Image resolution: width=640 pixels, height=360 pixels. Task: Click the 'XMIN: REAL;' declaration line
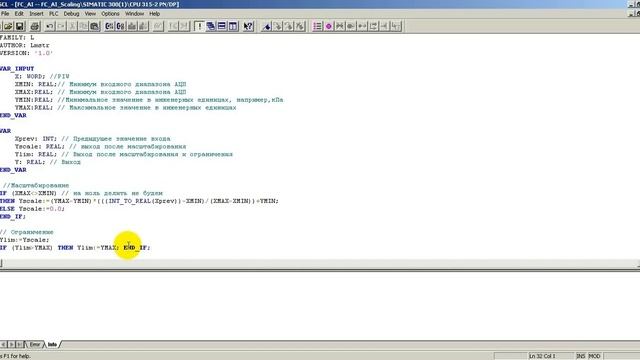[100, 84]
